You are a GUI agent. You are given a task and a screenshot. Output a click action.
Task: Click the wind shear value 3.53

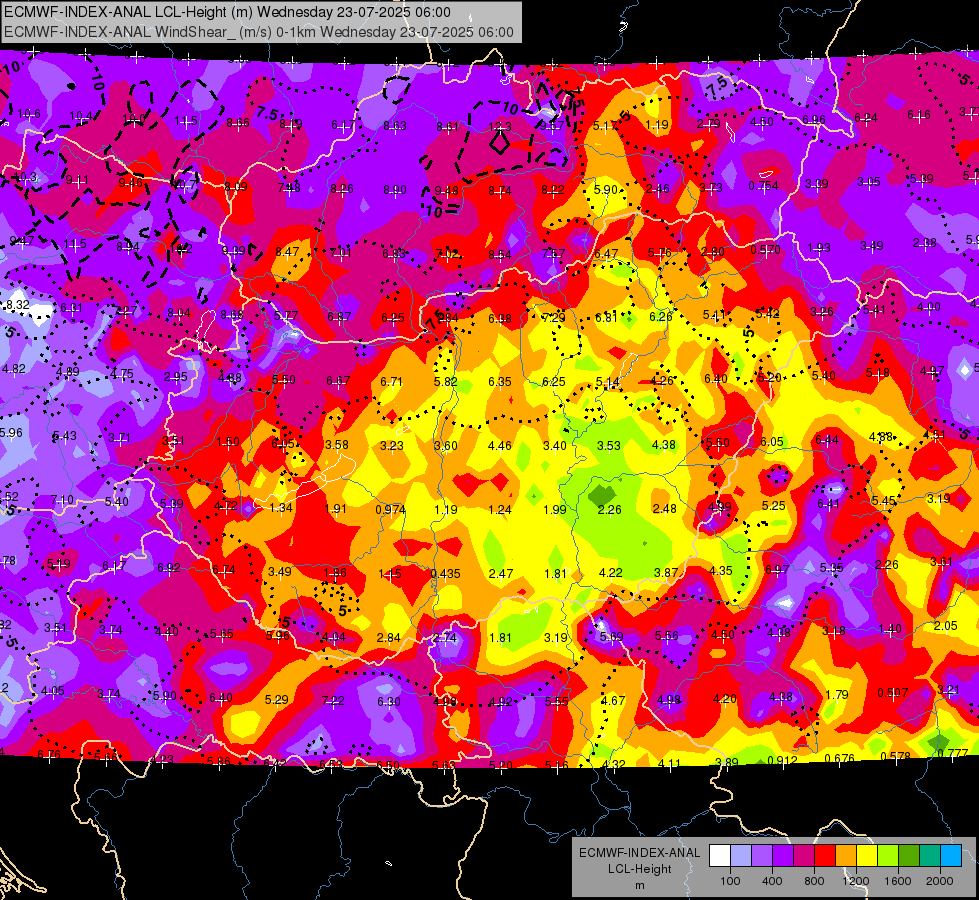pos(609,445)
